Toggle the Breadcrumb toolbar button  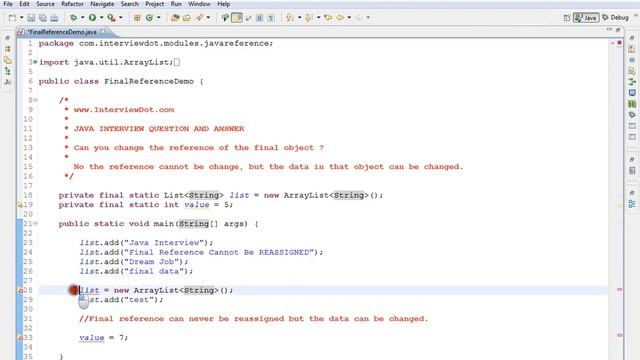(225, 18)
